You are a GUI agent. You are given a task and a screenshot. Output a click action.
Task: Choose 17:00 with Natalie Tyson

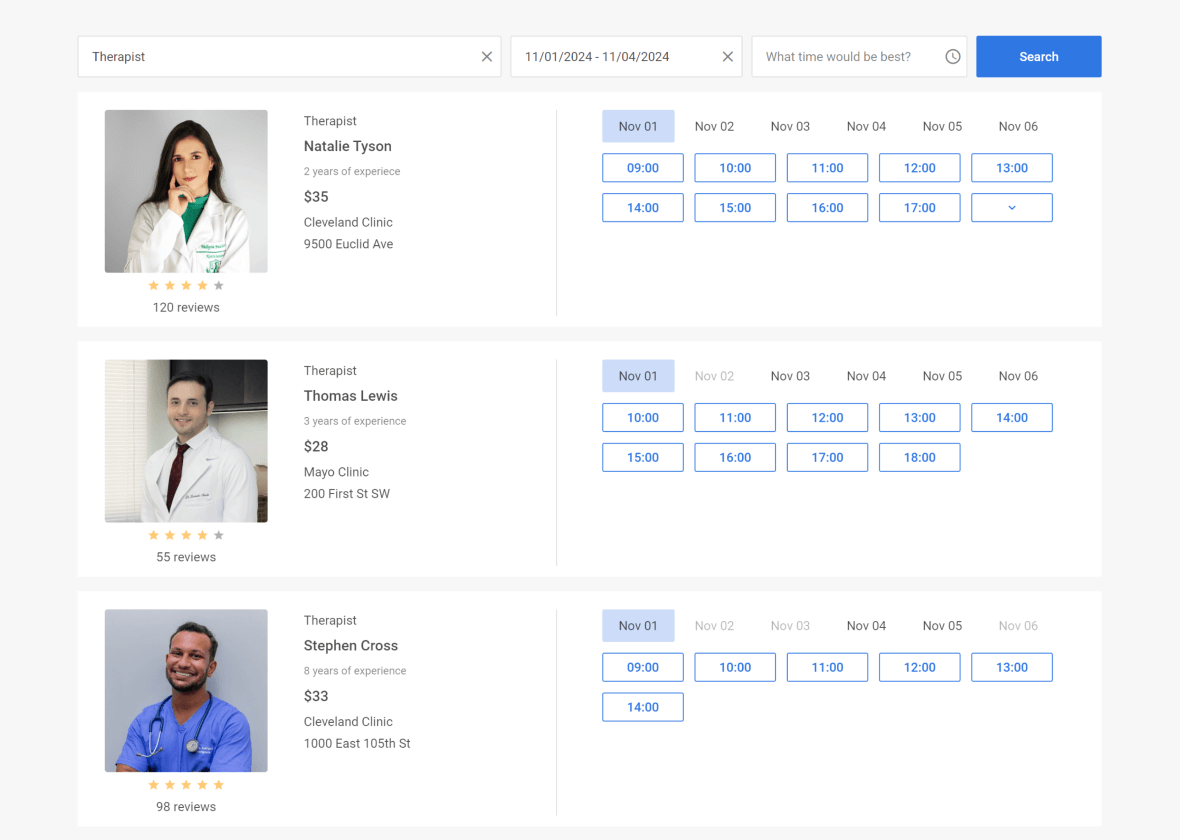click(x=919, y=207)
